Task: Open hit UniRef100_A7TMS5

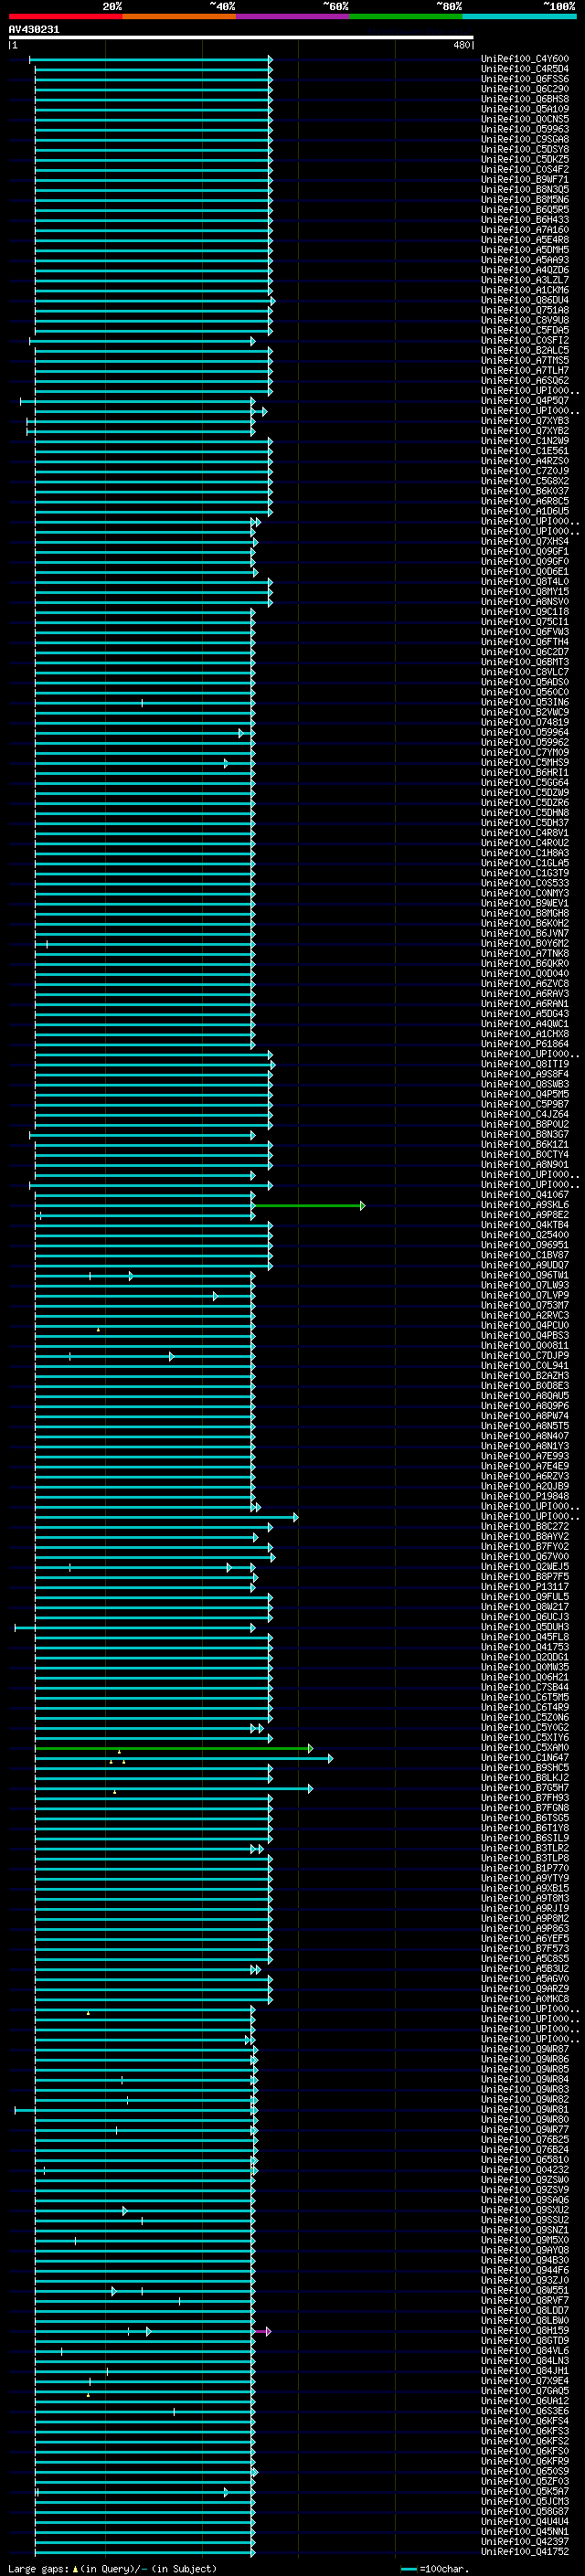Action: tap(525, 360)
